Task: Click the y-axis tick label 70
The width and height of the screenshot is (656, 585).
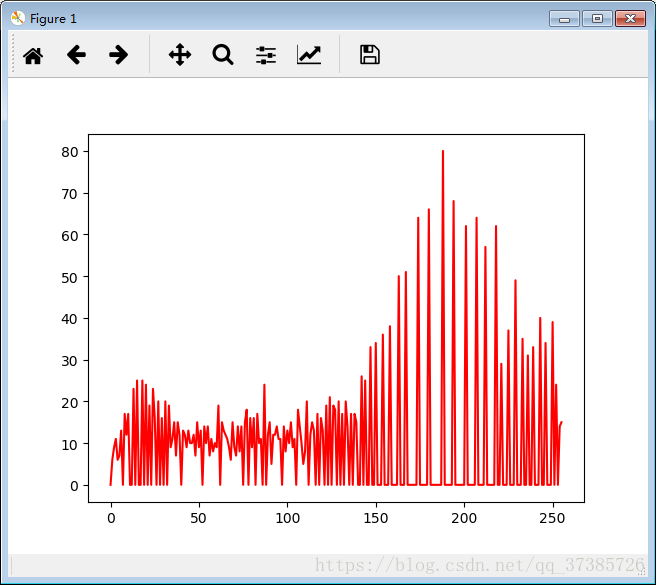Action: (x=69, y=194)
